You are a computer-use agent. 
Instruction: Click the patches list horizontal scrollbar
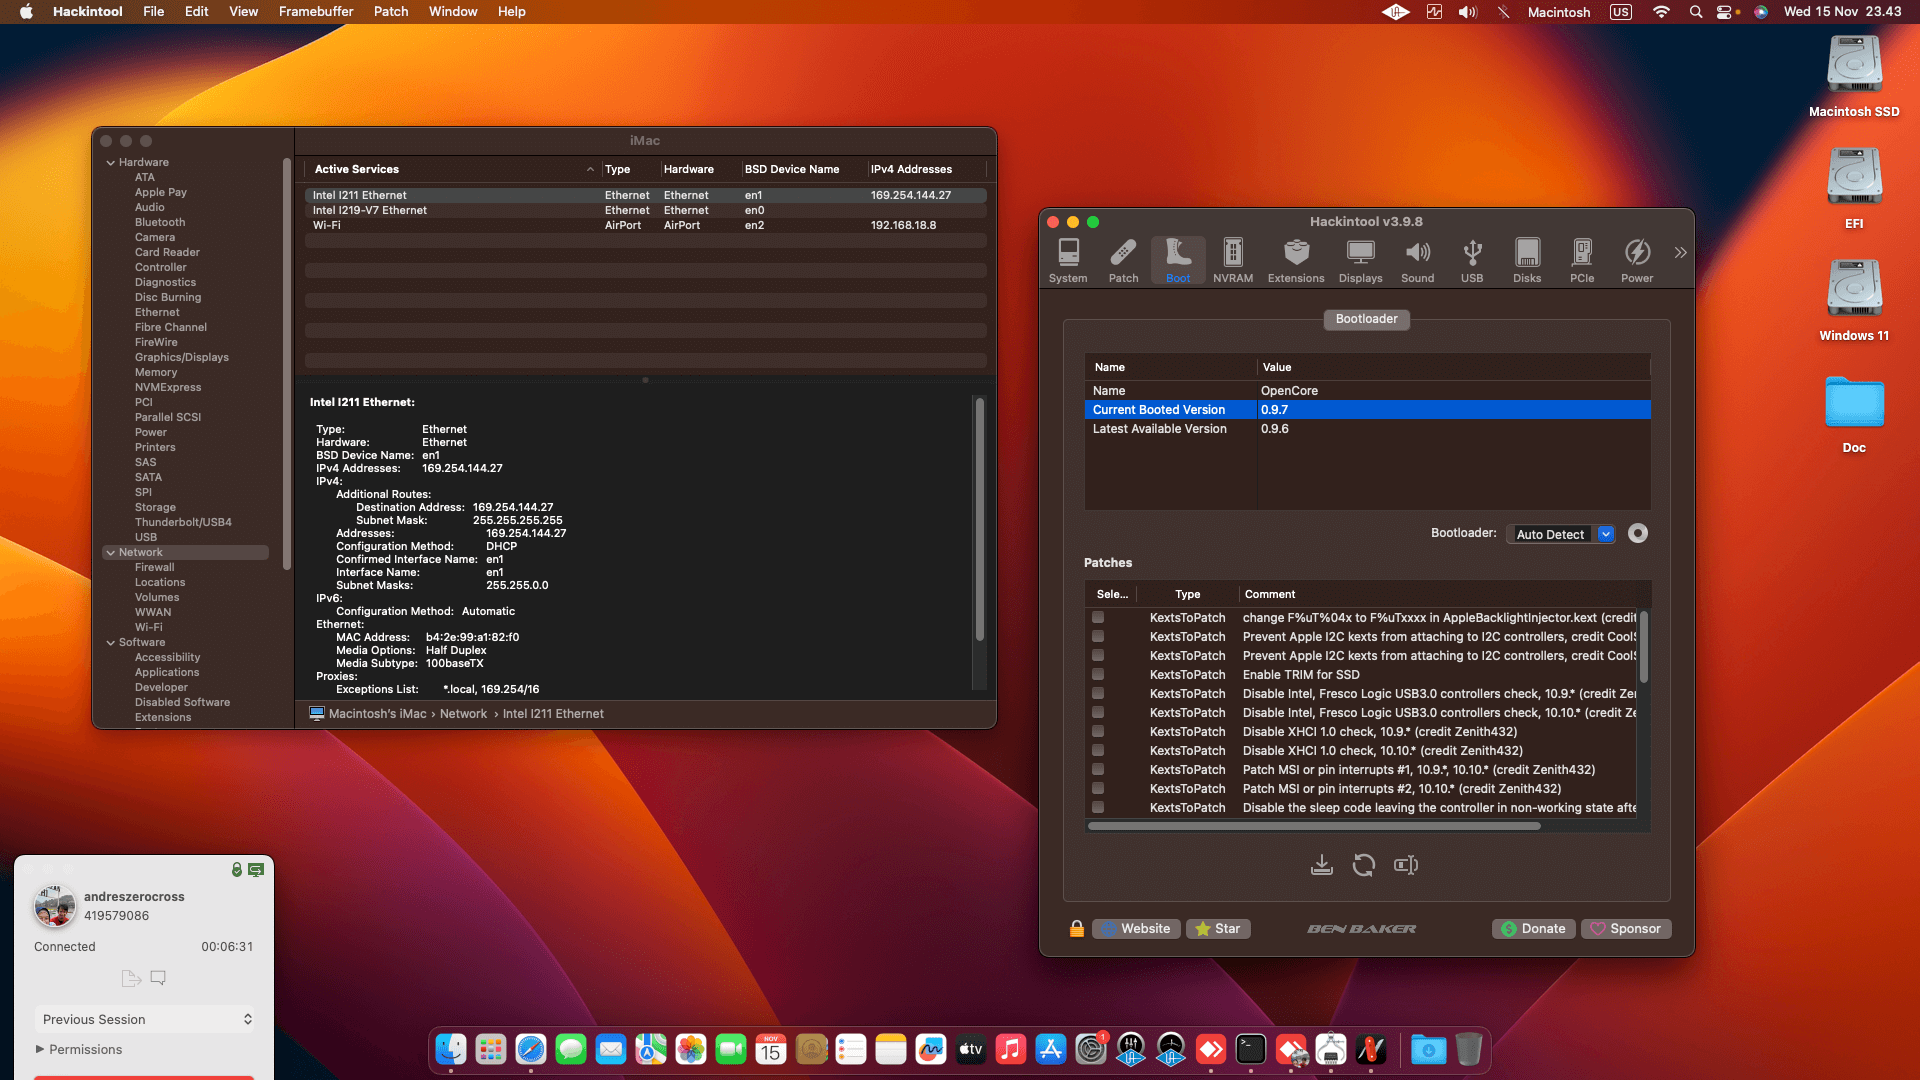pos(1314,826)
